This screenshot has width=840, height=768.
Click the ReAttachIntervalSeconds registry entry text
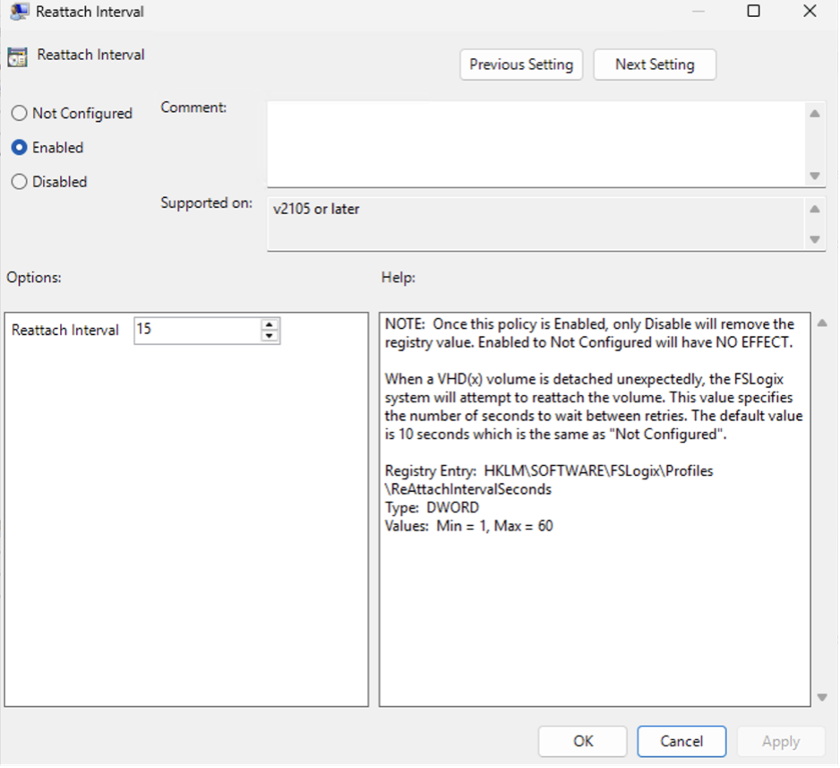468,490
